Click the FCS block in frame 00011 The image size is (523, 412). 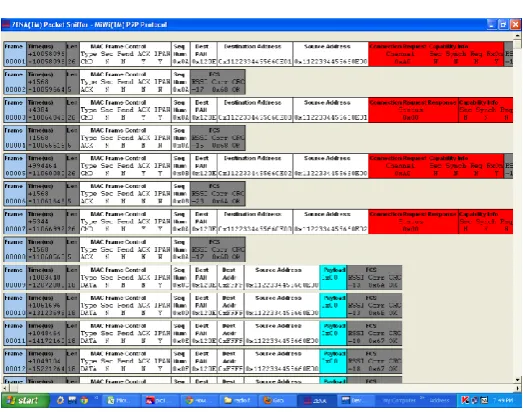coord(374,333)
